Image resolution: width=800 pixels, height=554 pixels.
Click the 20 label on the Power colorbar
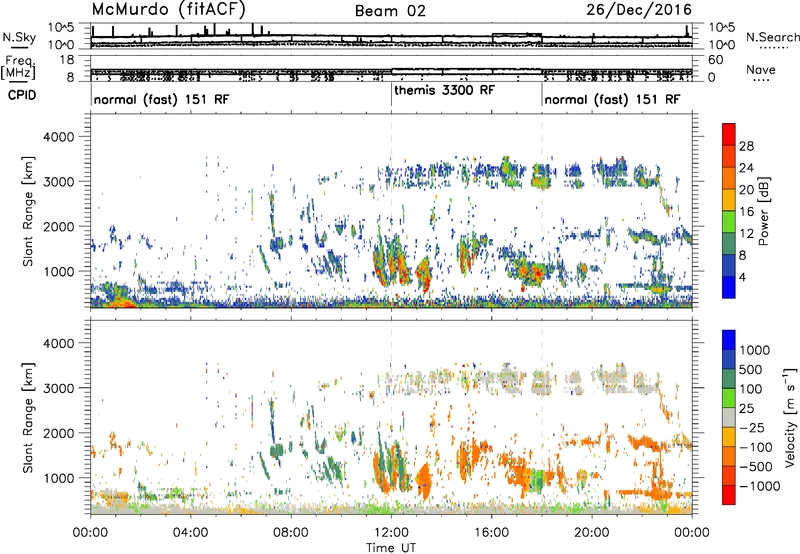(746, 190)
